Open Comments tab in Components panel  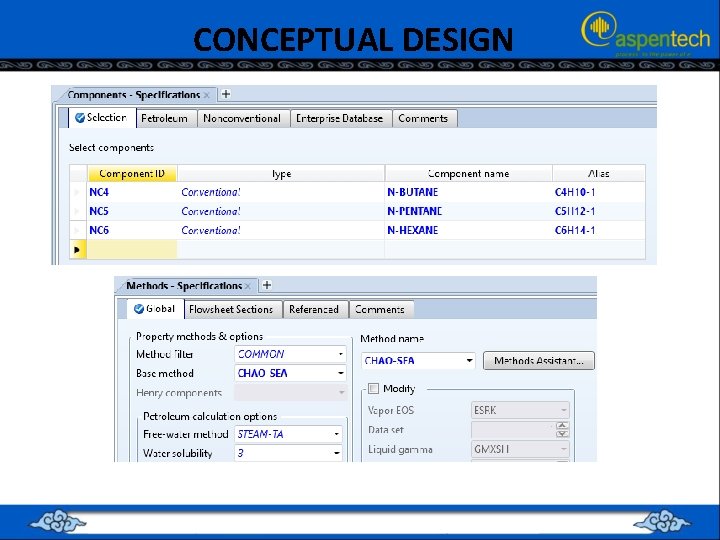(x=423, y=118)
